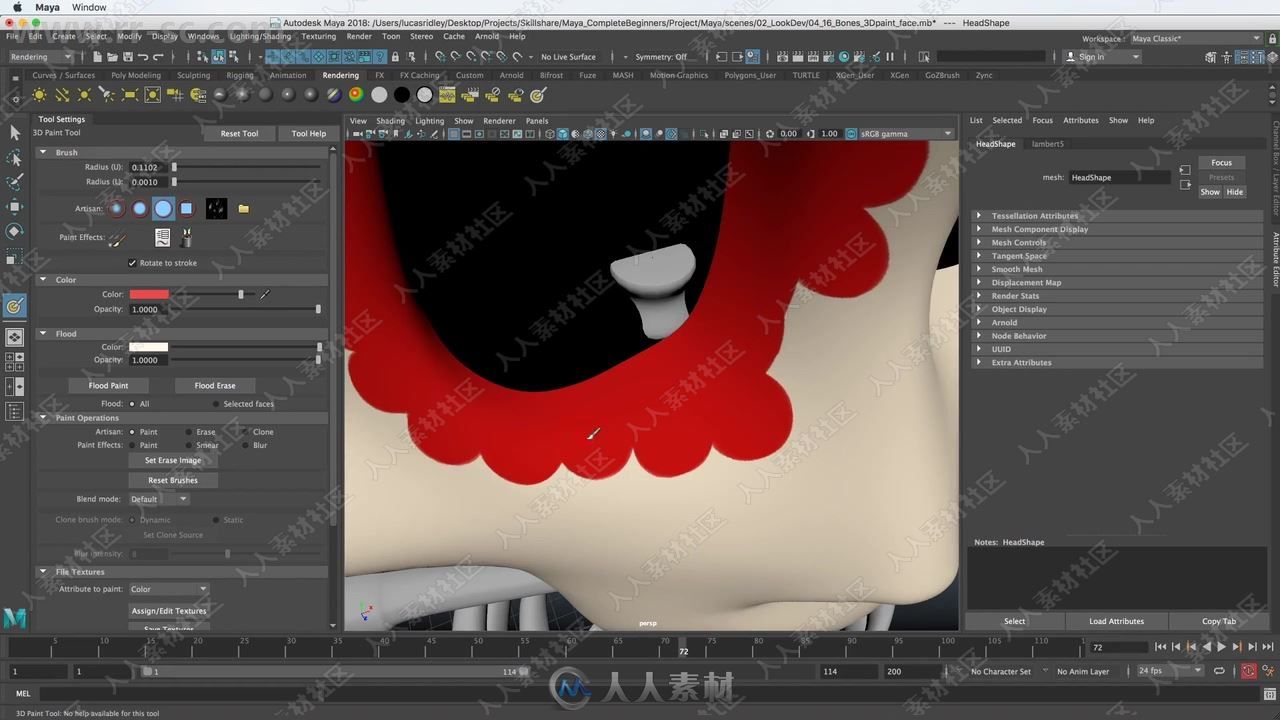Click the cream Flood Color swatch
This screenshot has height=720, width=1280.
(x=149, y=347)
